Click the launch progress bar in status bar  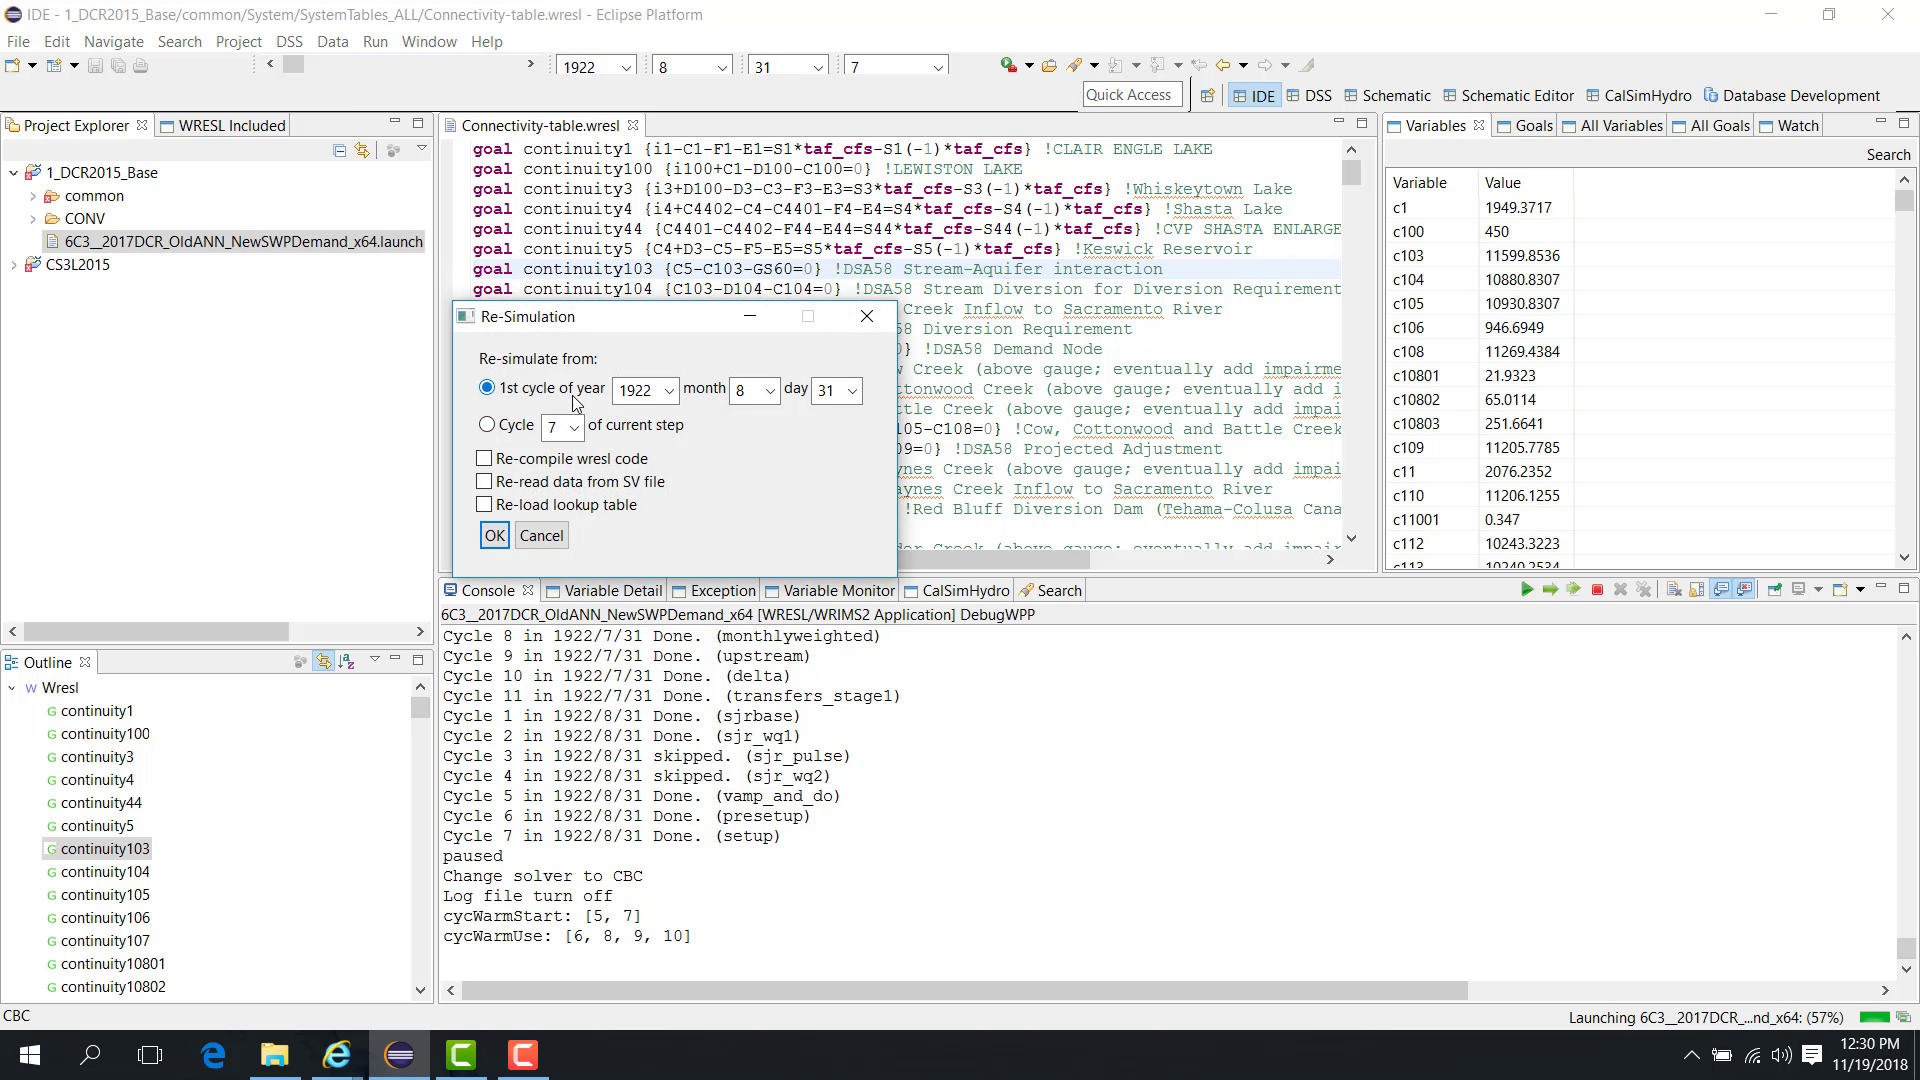(x=1874, y=1018)
